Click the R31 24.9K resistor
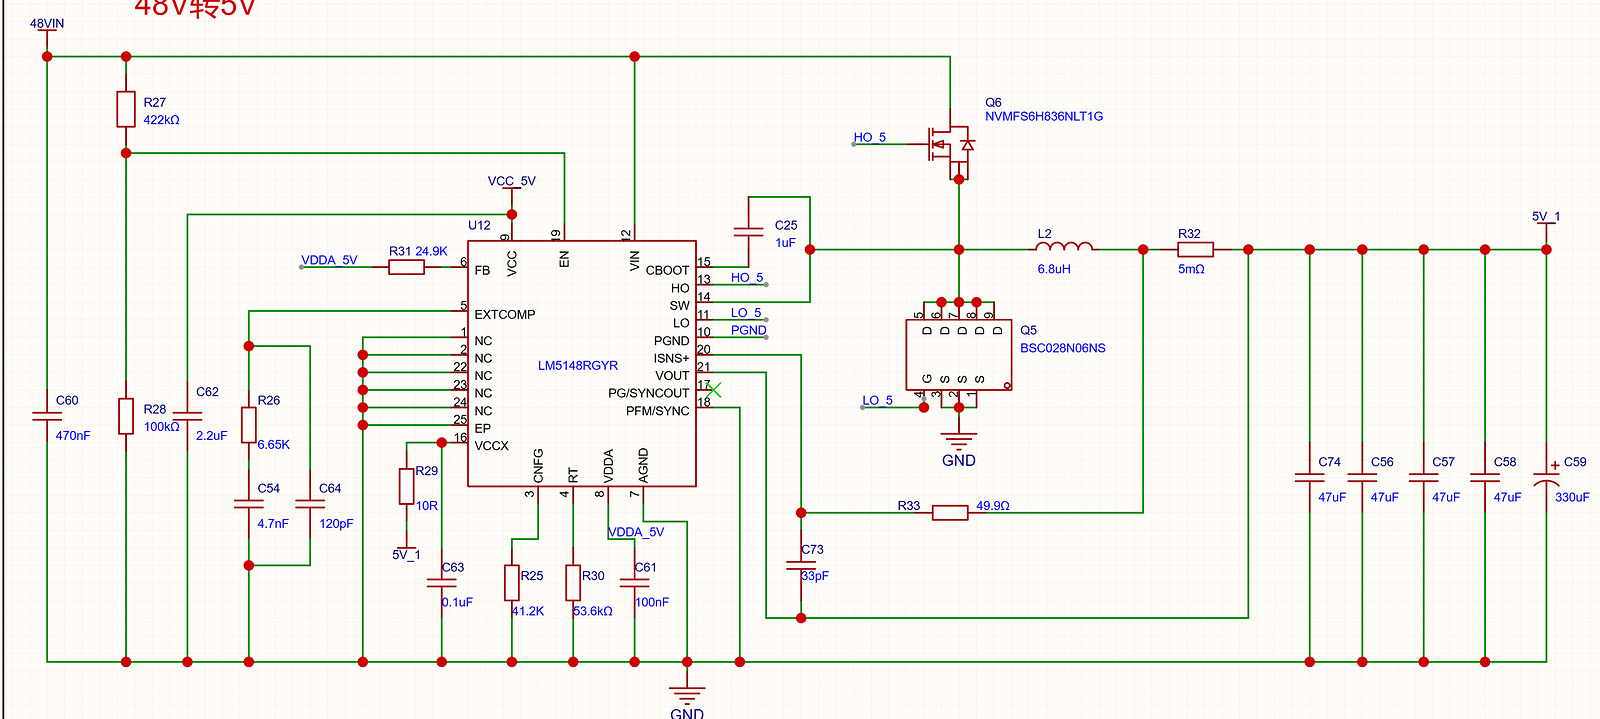 [x=406, y=267]
